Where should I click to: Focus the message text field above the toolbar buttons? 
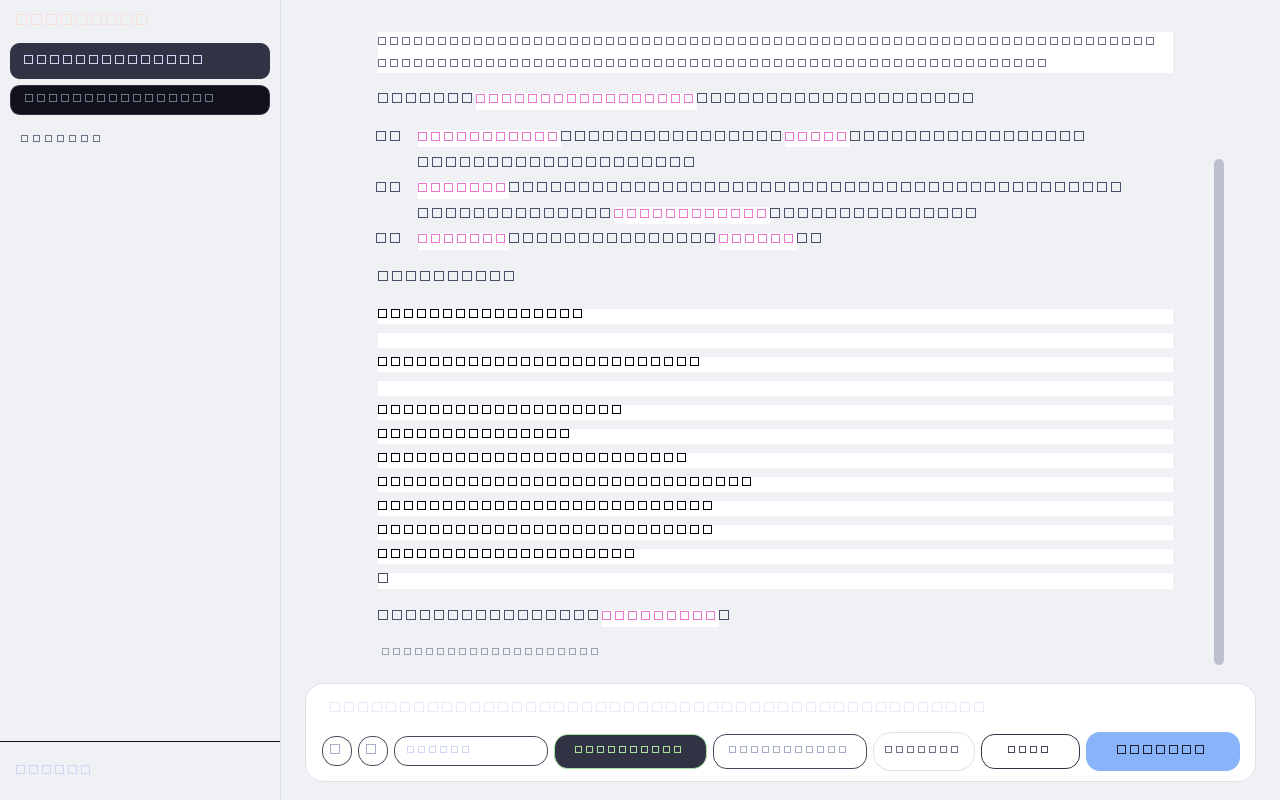(780, 707)
